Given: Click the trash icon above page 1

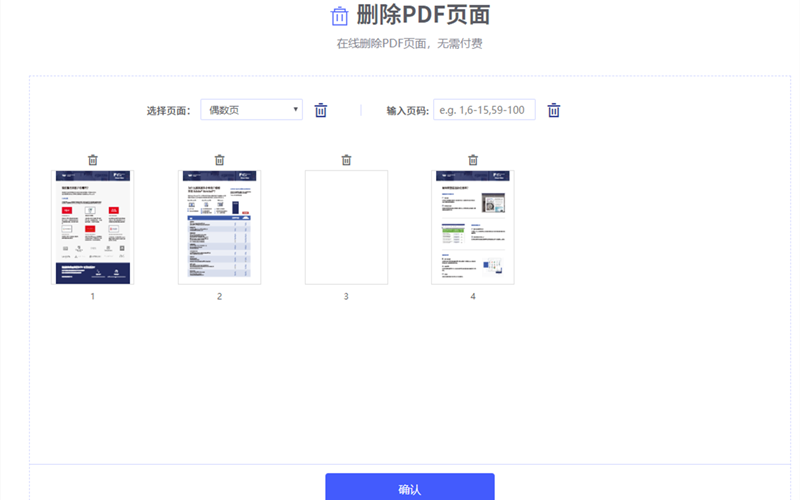Looking at the screenshot, I should (x=93, y=160).
